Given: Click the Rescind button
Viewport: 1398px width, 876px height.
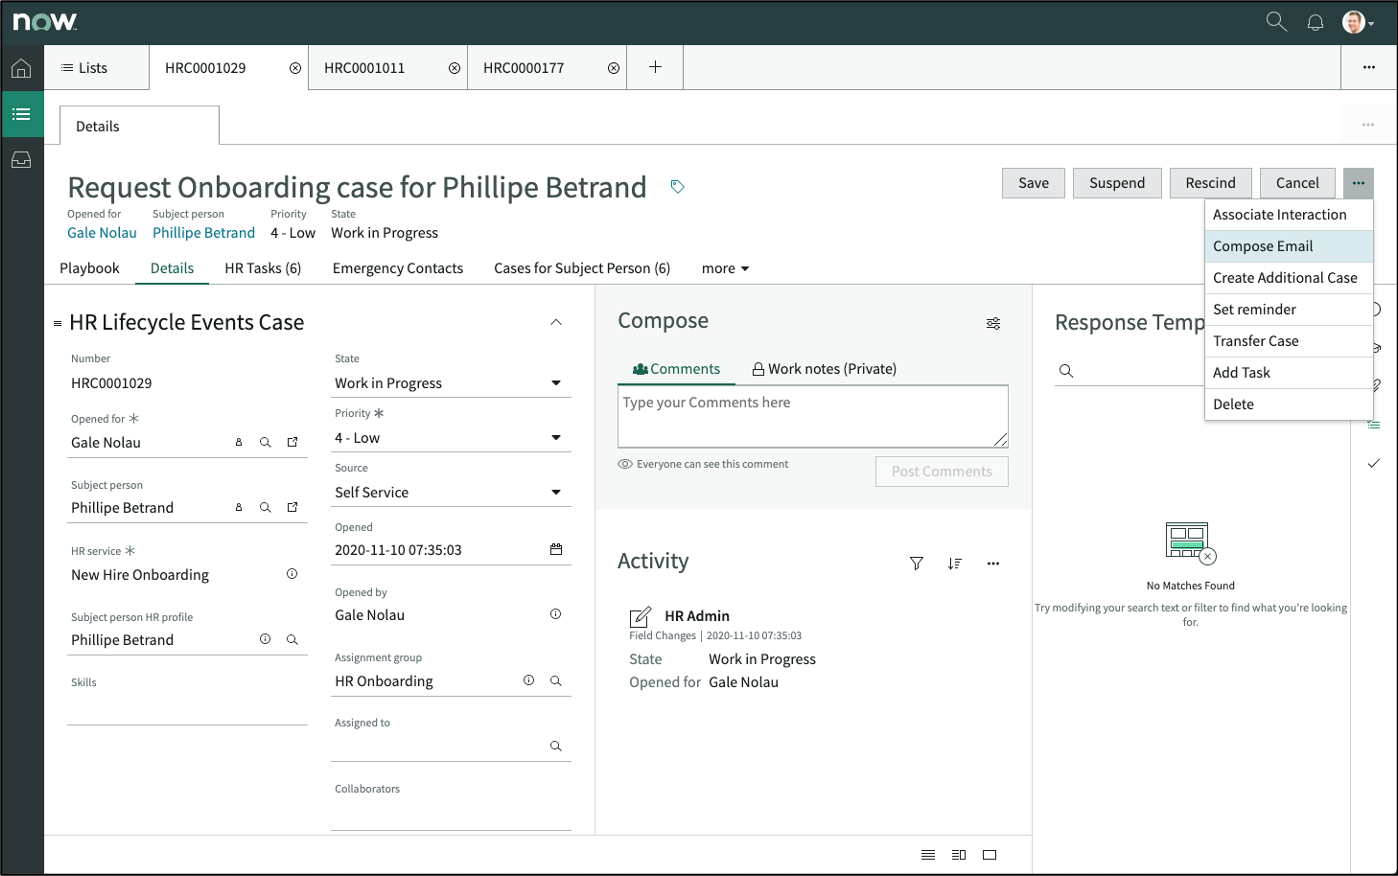Looking at the screenshot, I should click(x=1210, y=183).
